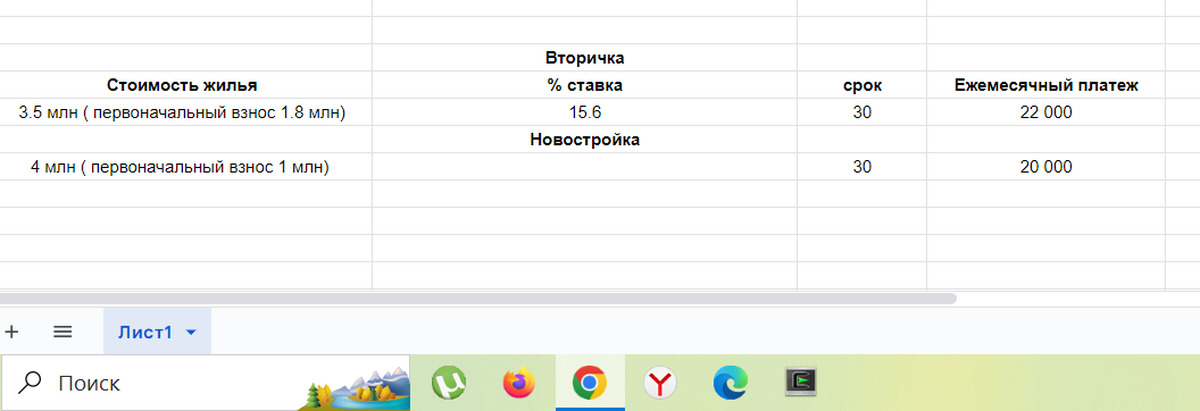
Task: Select the % ставка header cell
Action: [x=585, y=85]
